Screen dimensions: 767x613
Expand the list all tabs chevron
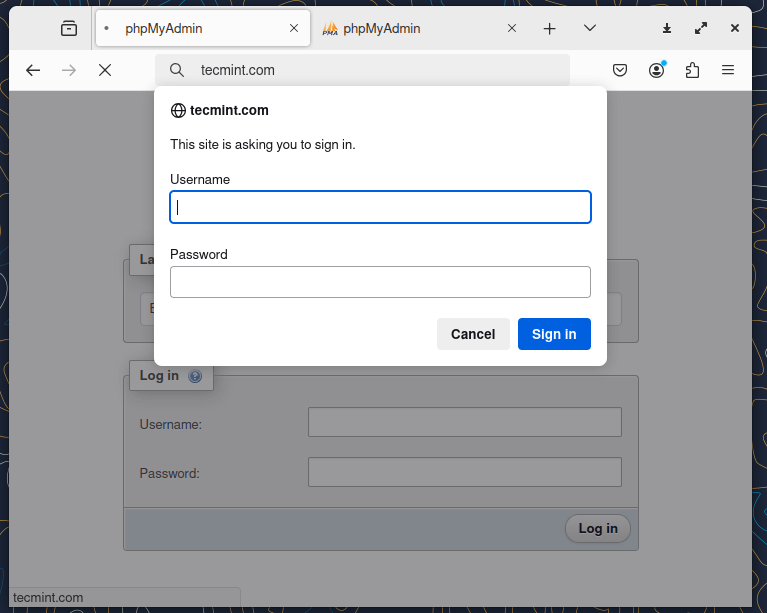[x=590, y=29]
